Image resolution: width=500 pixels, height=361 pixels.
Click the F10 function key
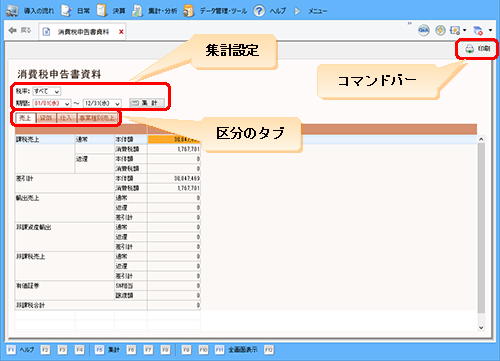tap(204, 350)
